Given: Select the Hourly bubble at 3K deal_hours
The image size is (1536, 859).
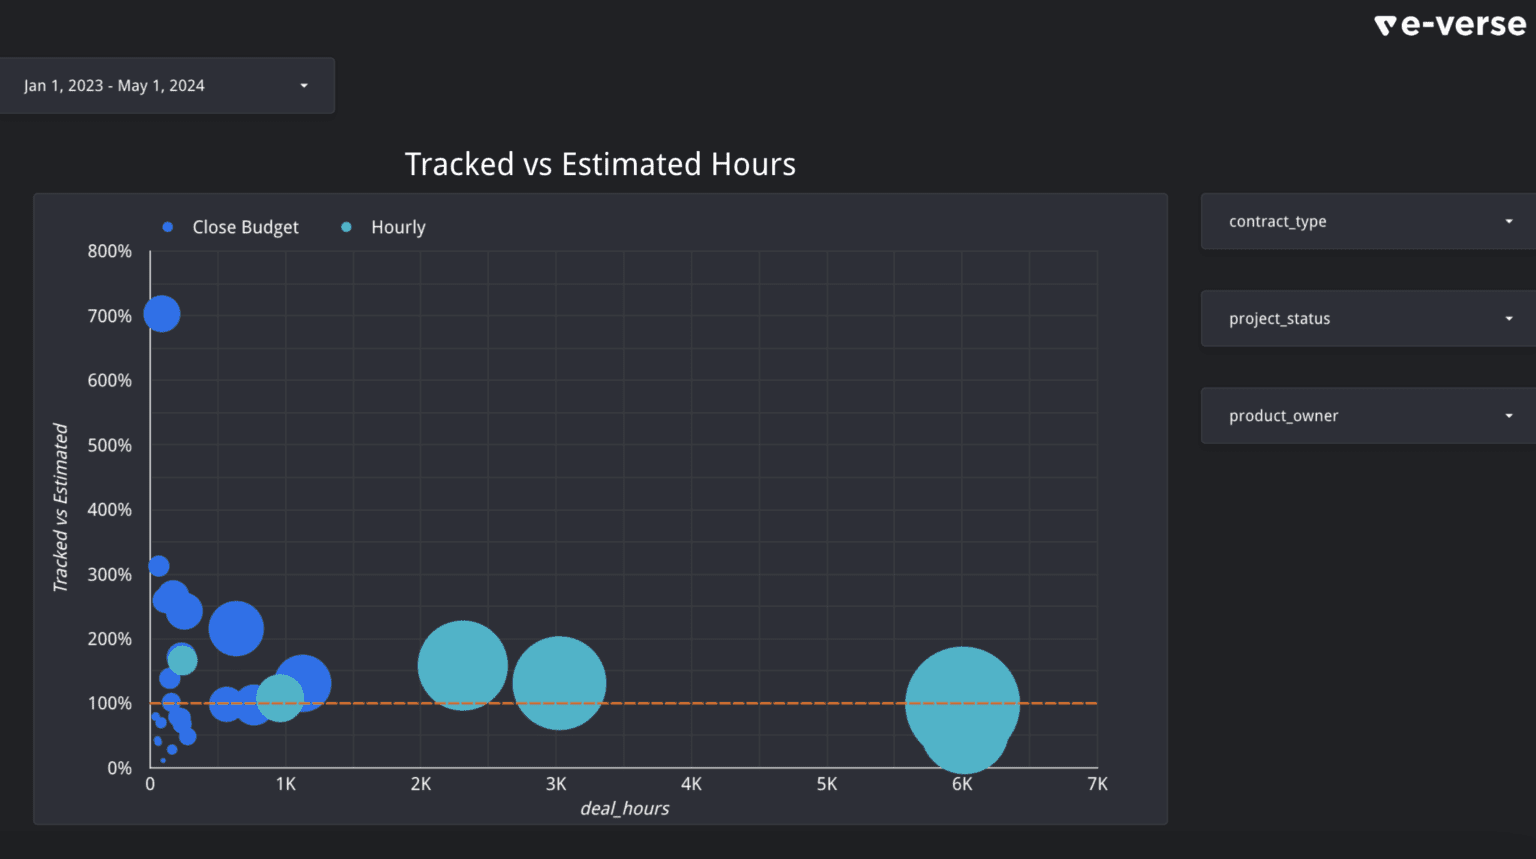Looking at the screenshot, I should point(559,683).
